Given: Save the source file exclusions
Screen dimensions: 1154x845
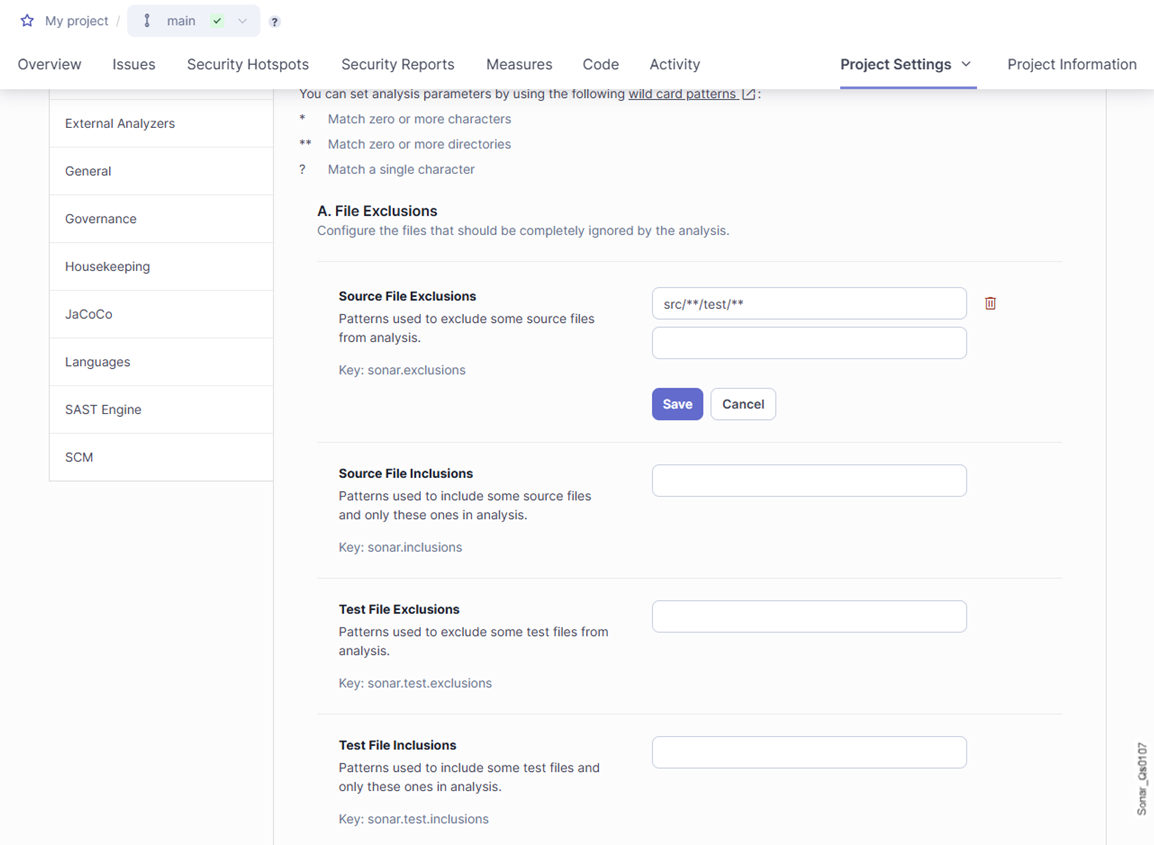Looking at the screenshot, I should point(677,404).
